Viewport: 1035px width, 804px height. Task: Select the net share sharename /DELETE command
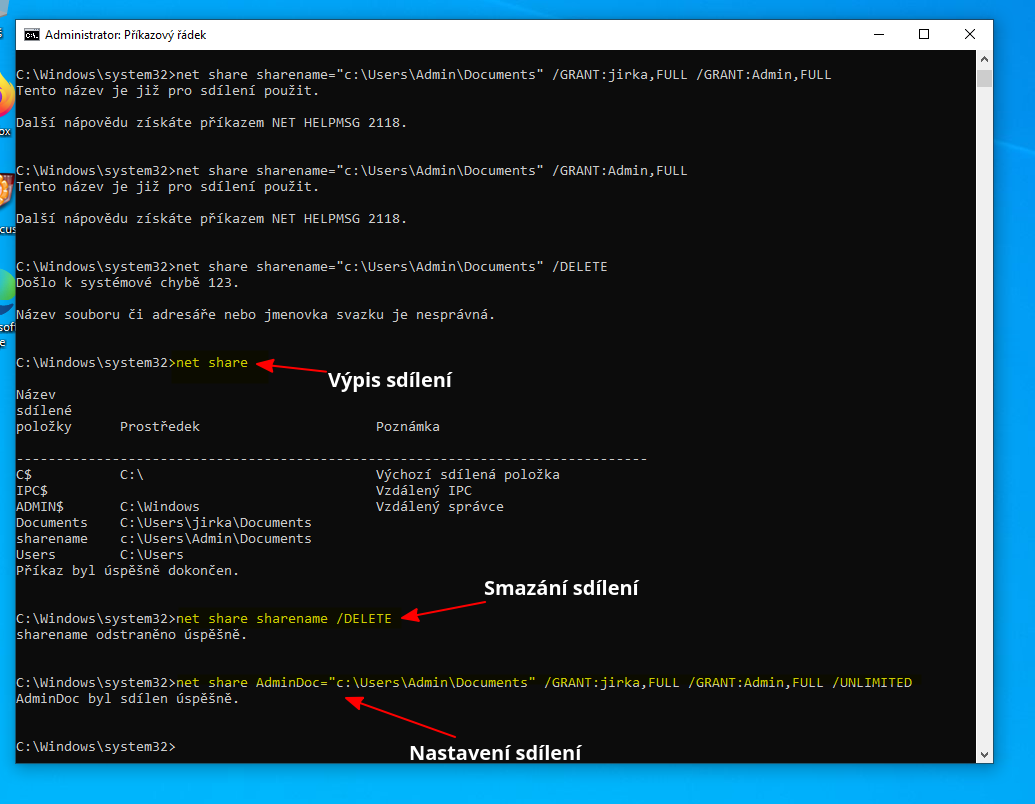pos(285,618)
